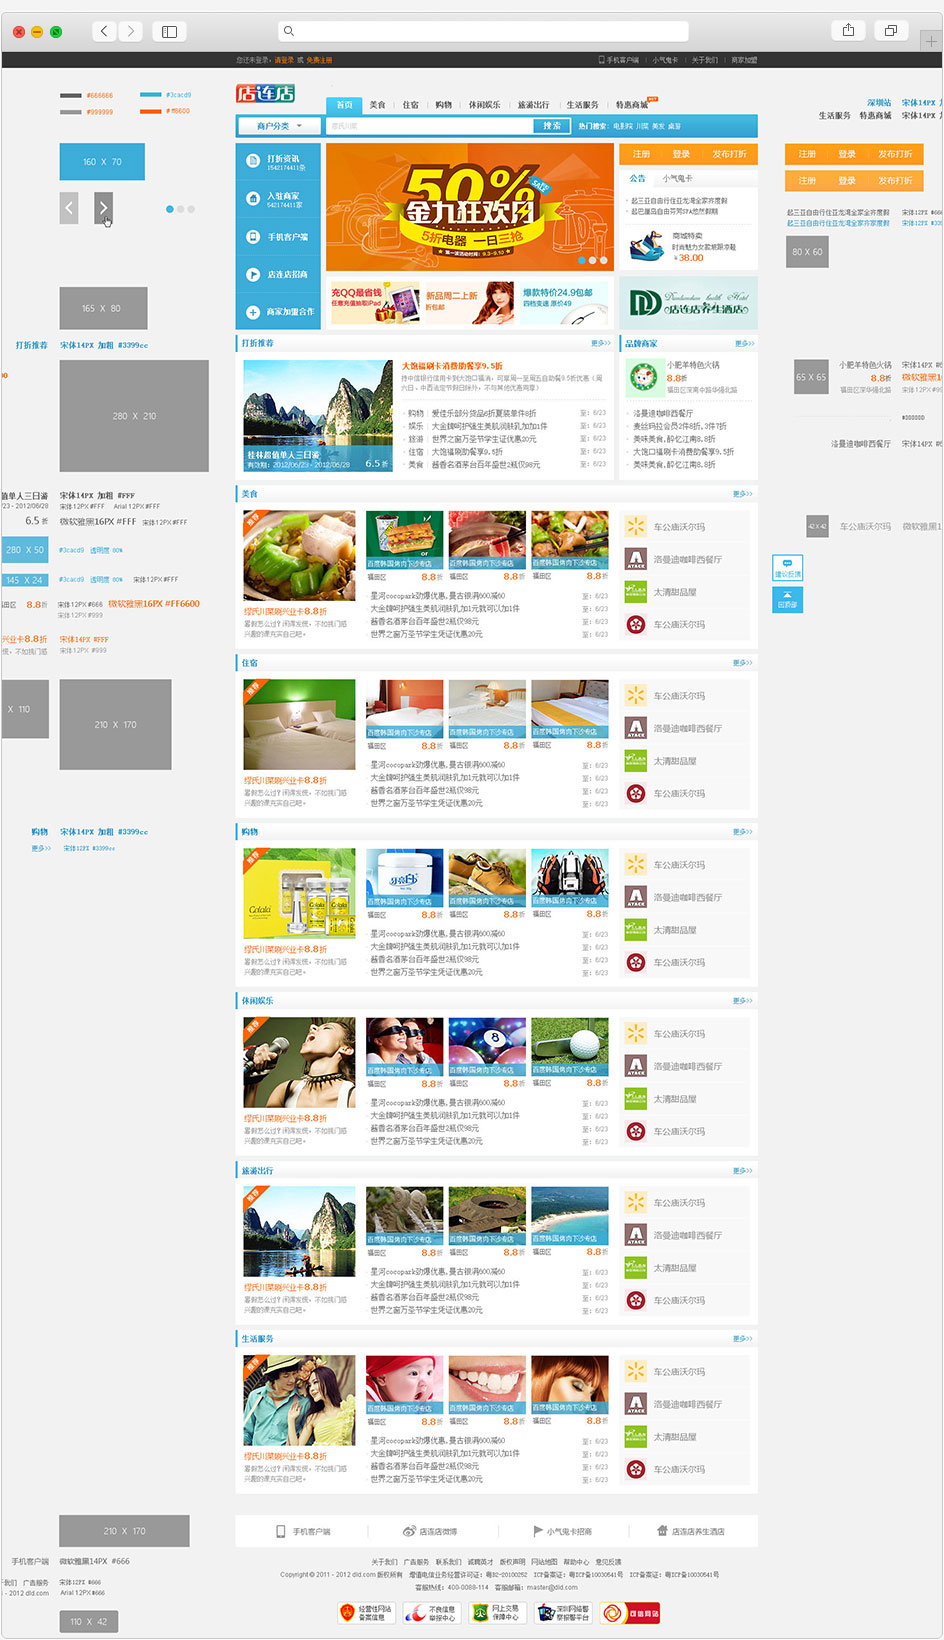This screenshot has height=1640, width=944.
Task: Click the 入驻商家 sidebar icon
Action: tap(253, 199)
